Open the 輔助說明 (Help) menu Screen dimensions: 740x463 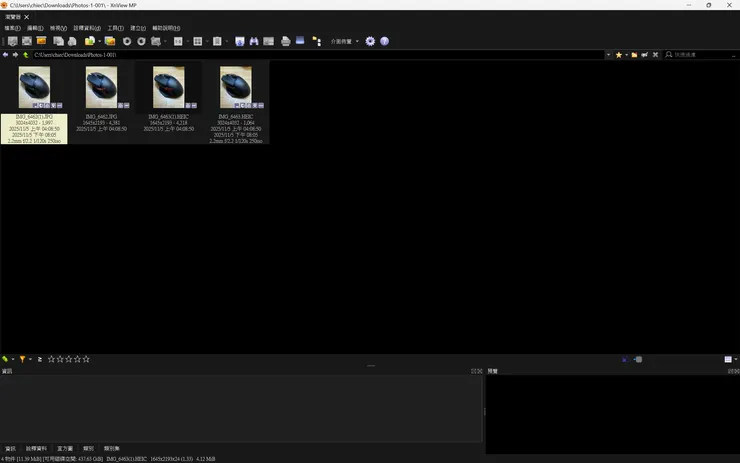tap(166, 28)
